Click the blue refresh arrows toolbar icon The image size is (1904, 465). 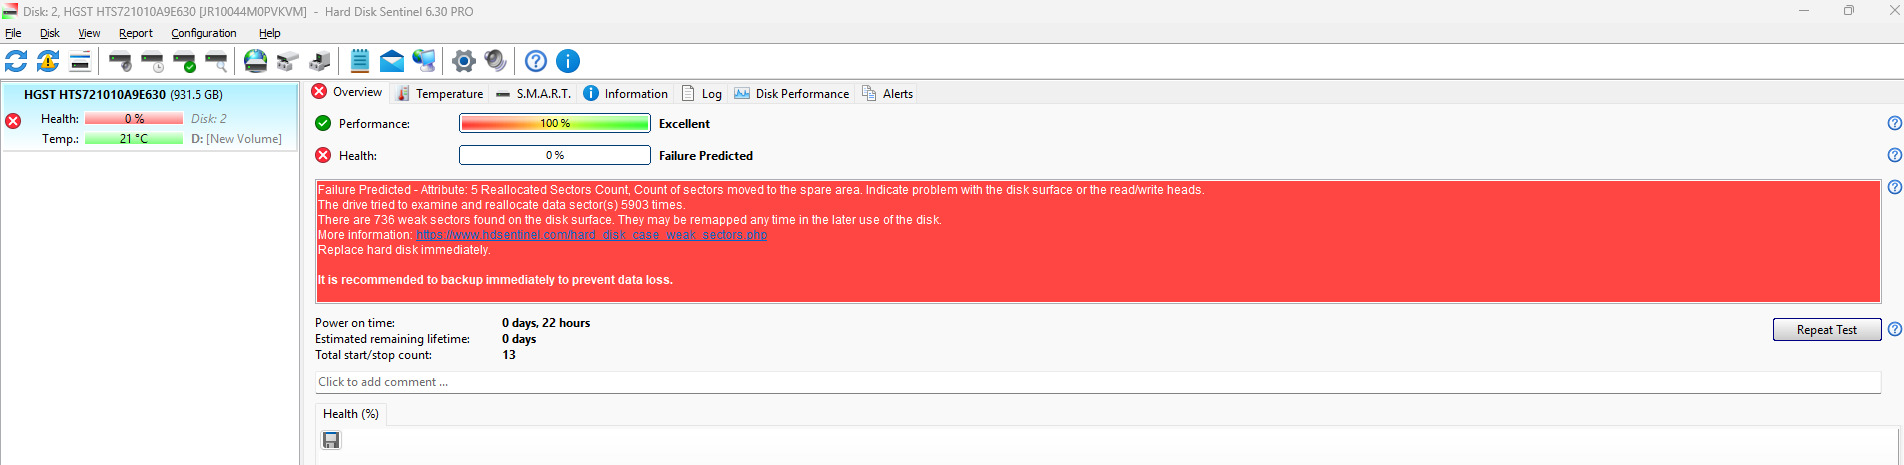coord(16,61)
